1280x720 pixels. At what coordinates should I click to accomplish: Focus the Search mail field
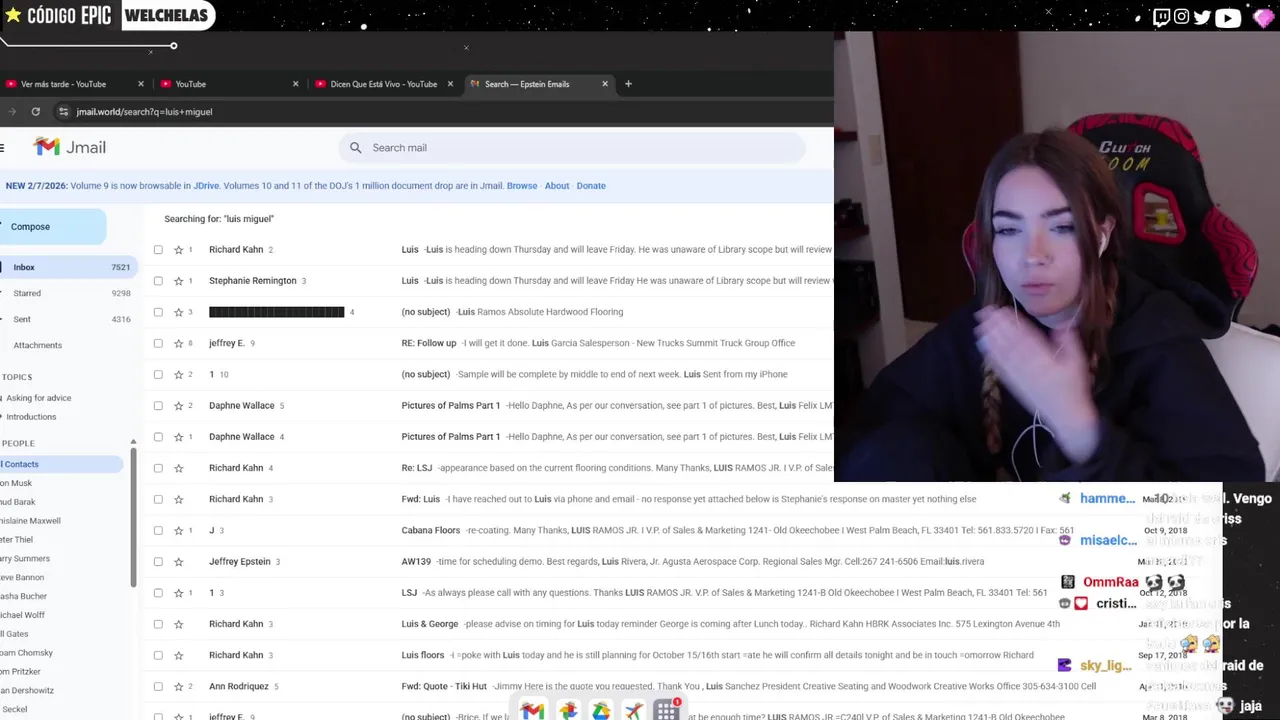pyautogui.click(x=572, y=148)
